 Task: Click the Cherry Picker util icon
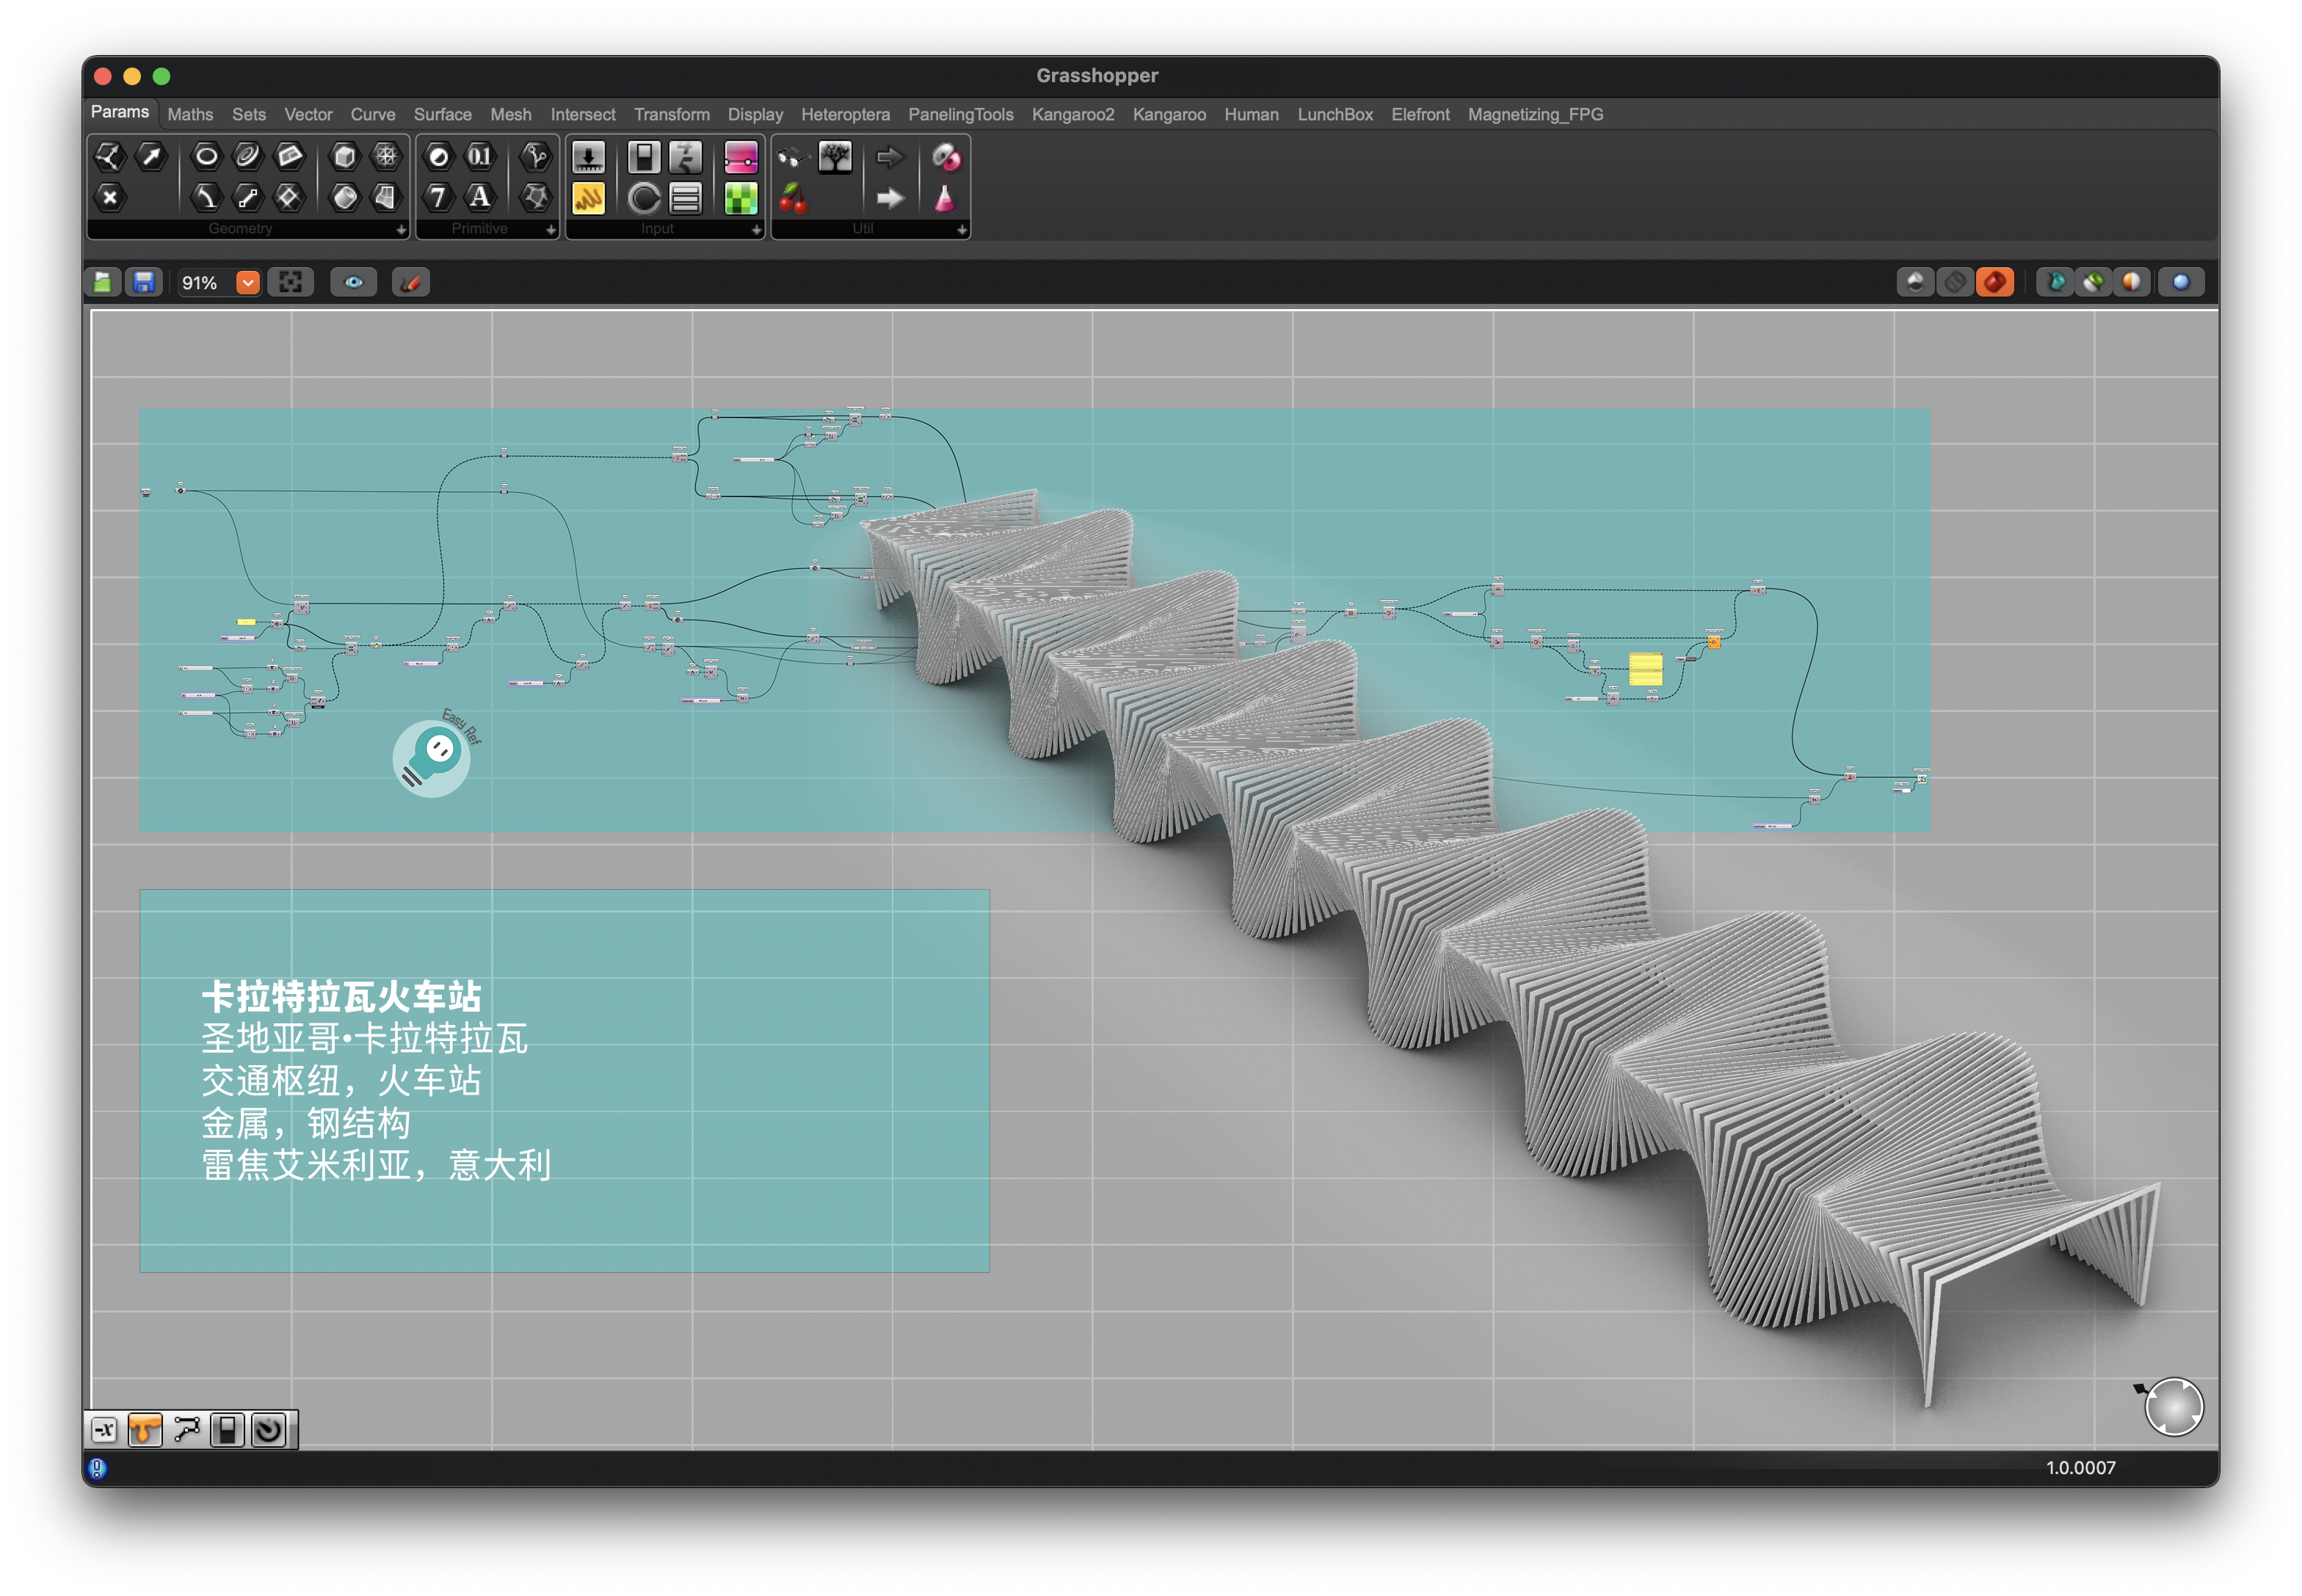793,198
